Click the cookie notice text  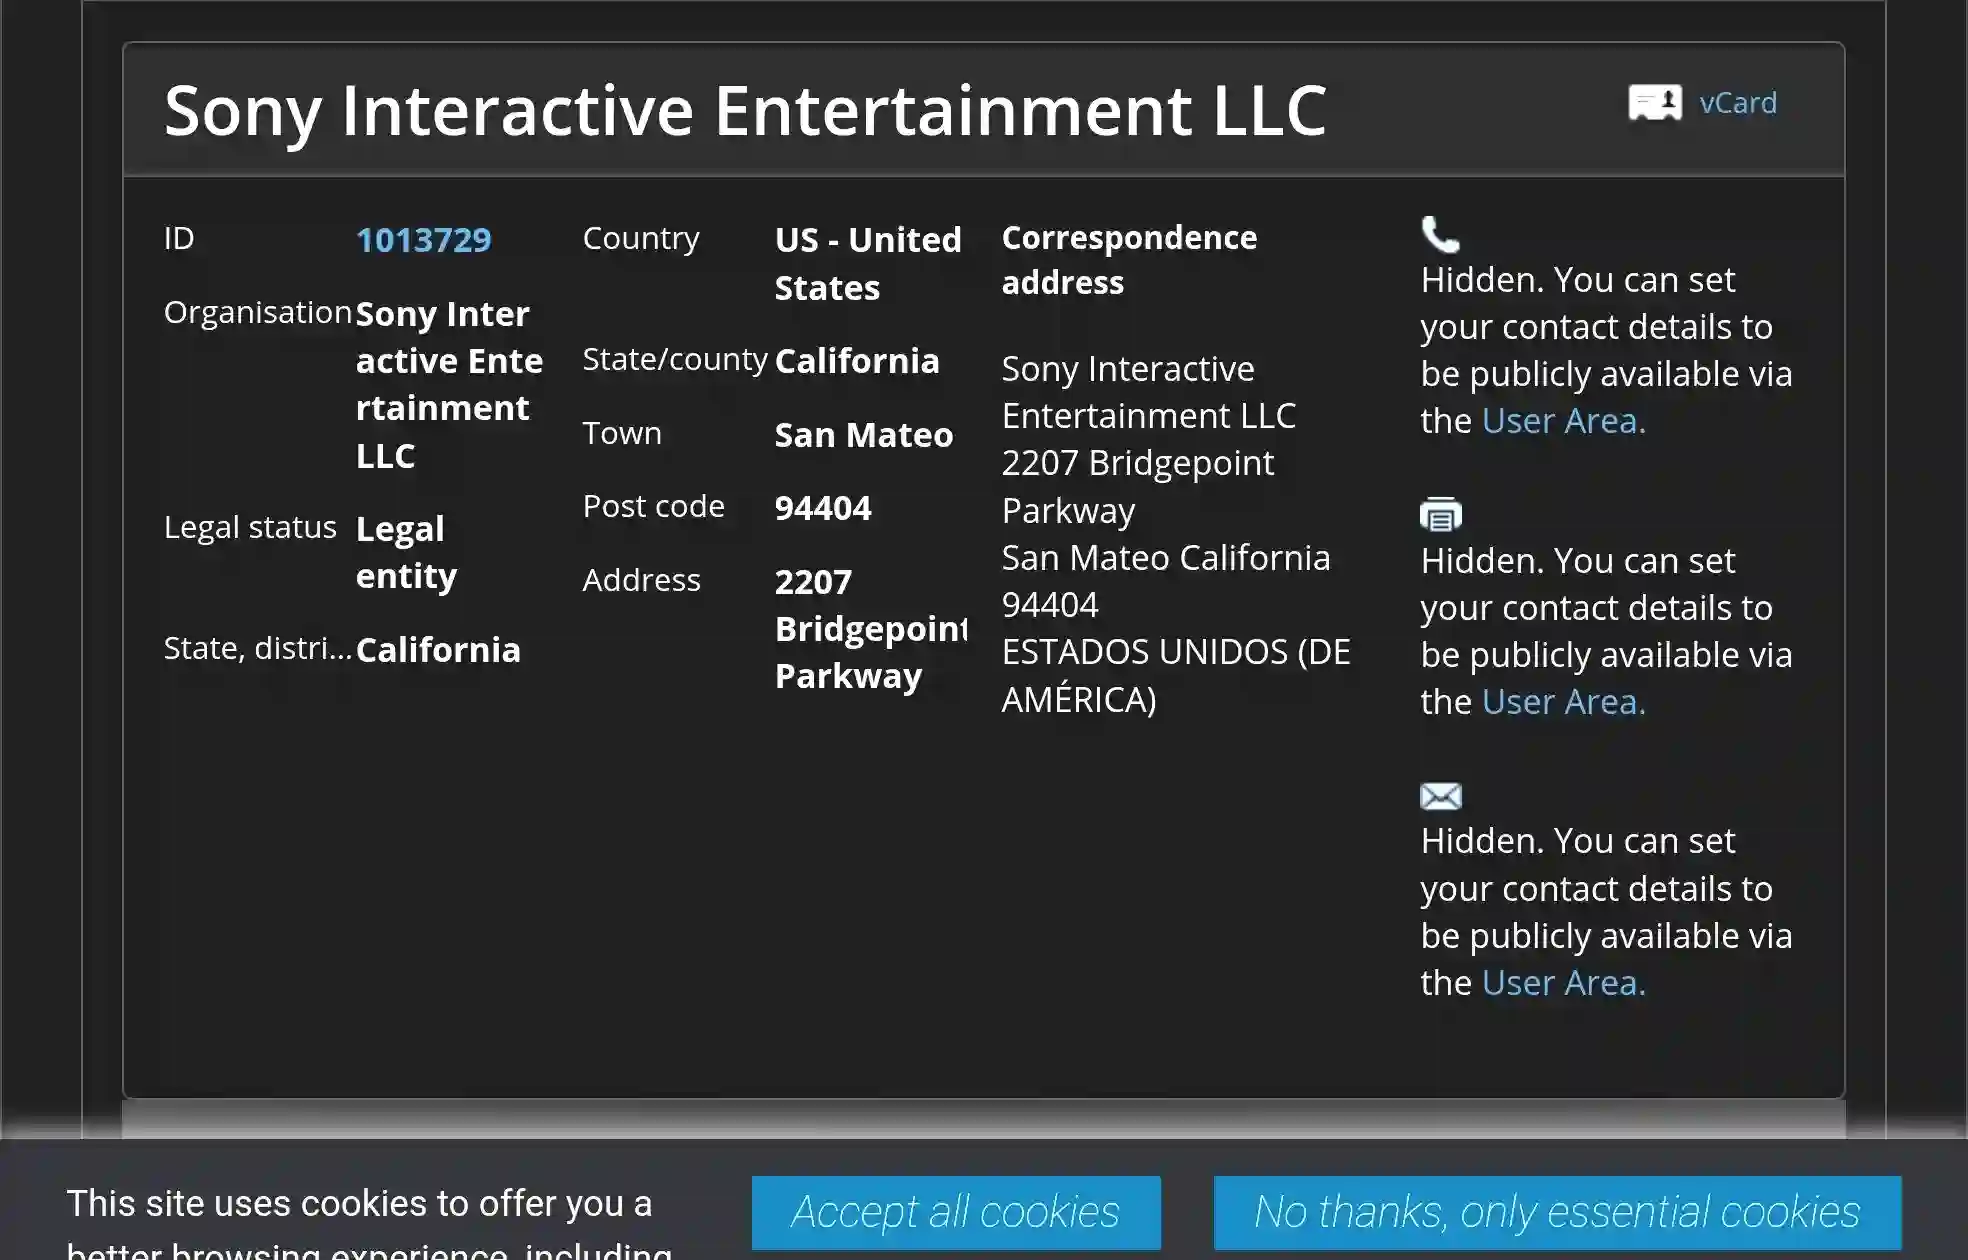(369, 1222)
